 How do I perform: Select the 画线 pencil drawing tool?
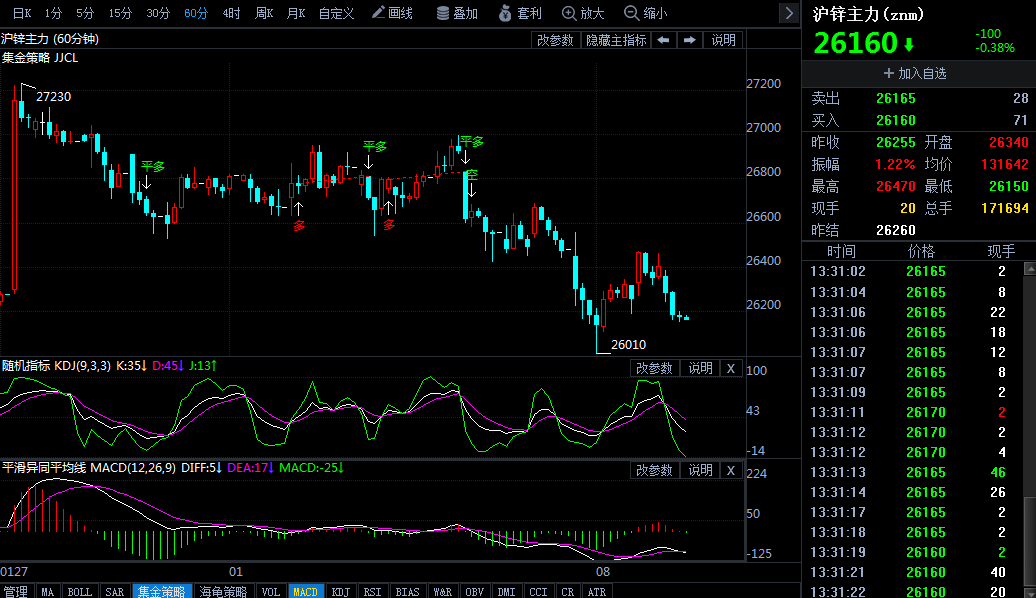392,13
